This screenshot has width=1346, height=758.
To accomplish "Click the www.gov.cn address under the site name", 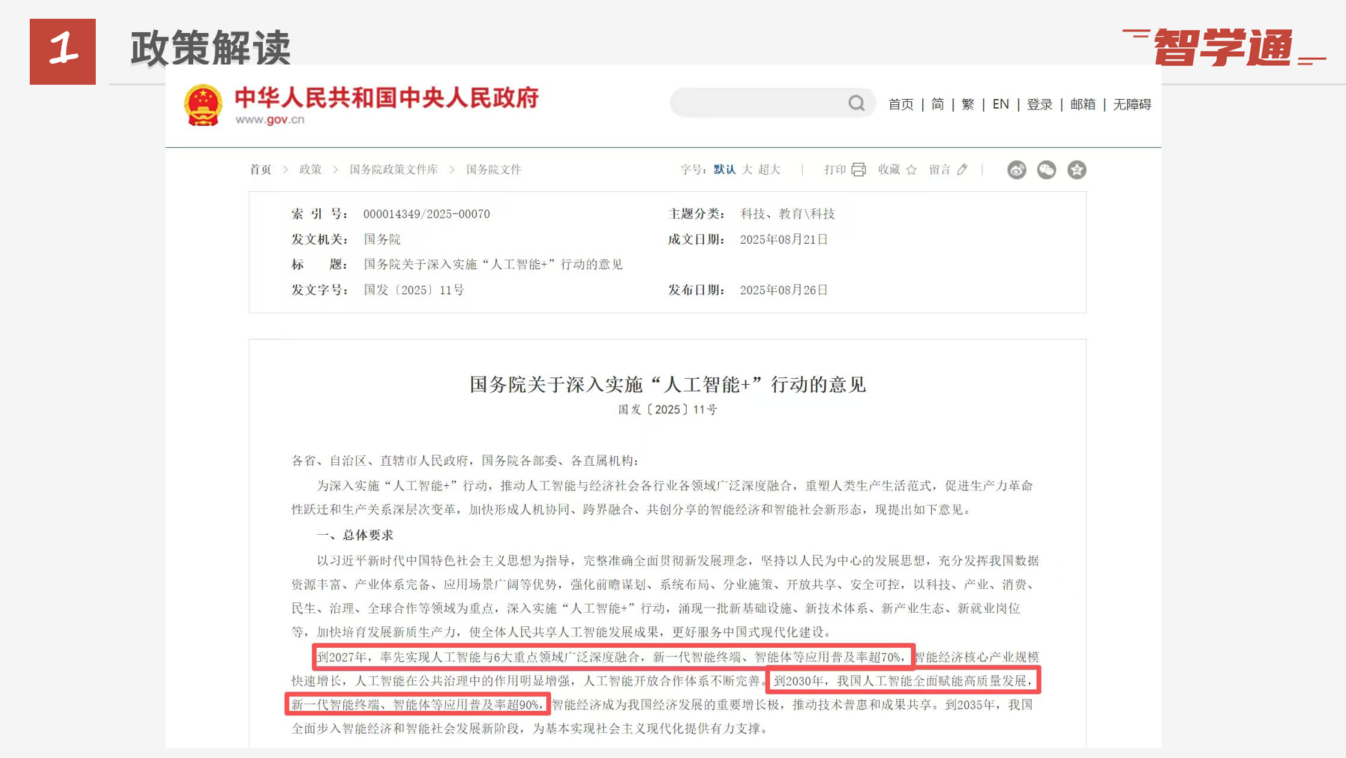I will click(x=270, y=120).
